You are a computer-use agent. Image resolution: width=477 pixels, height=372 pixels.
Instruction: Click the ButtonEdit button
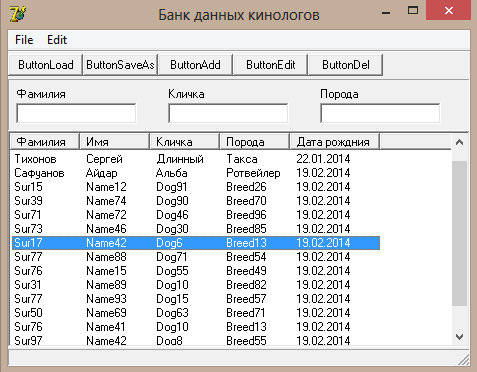[271, 65]
